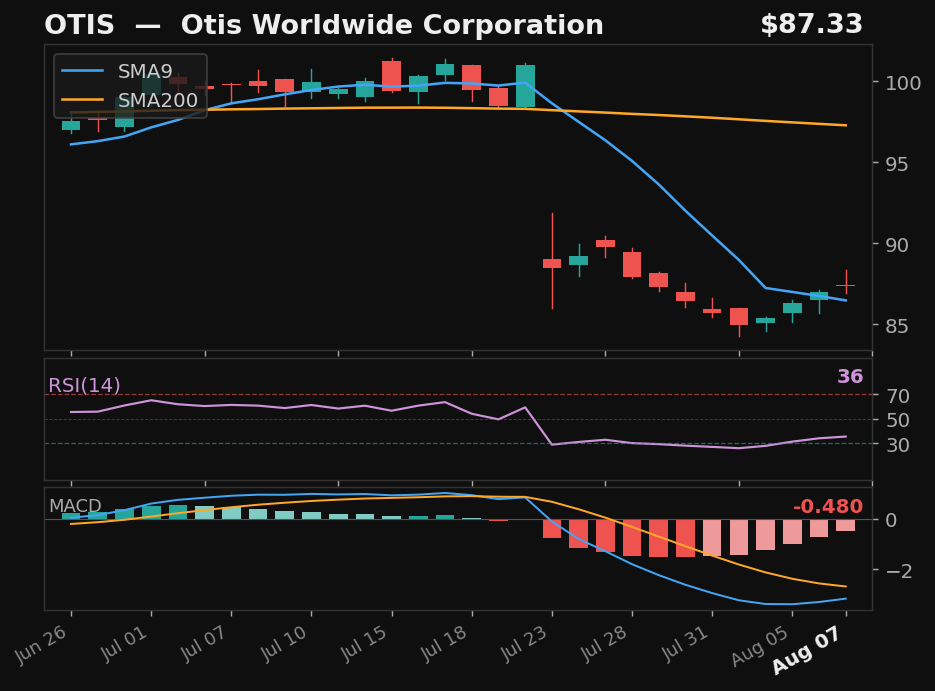Click the Otis Worldwide Corporation company name
The image size is (935, 691).
pyautogui.click(x=392, y=26)
